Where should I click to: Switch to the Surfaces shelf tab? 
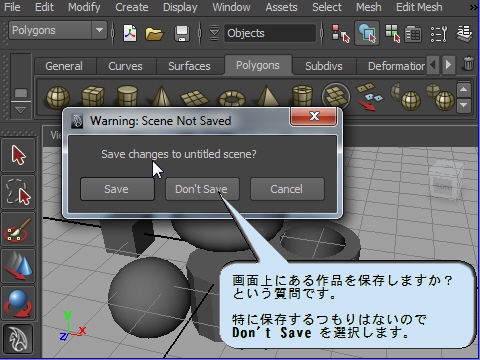[189, 66]
